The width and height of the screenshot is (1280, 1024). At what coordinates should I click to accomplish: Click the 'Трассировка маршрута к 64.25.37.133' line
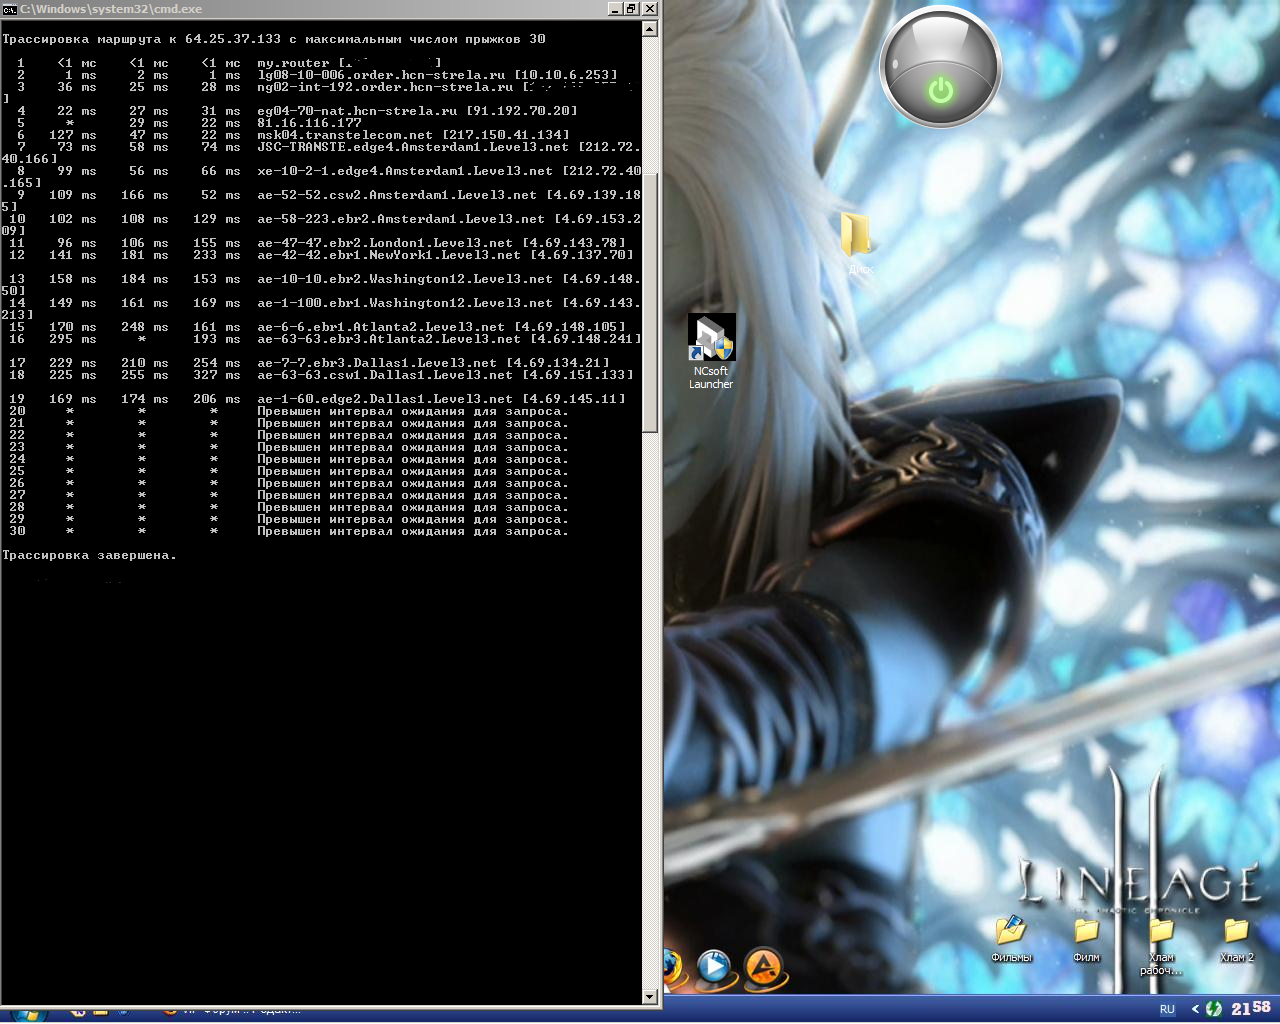pos(274,39)
